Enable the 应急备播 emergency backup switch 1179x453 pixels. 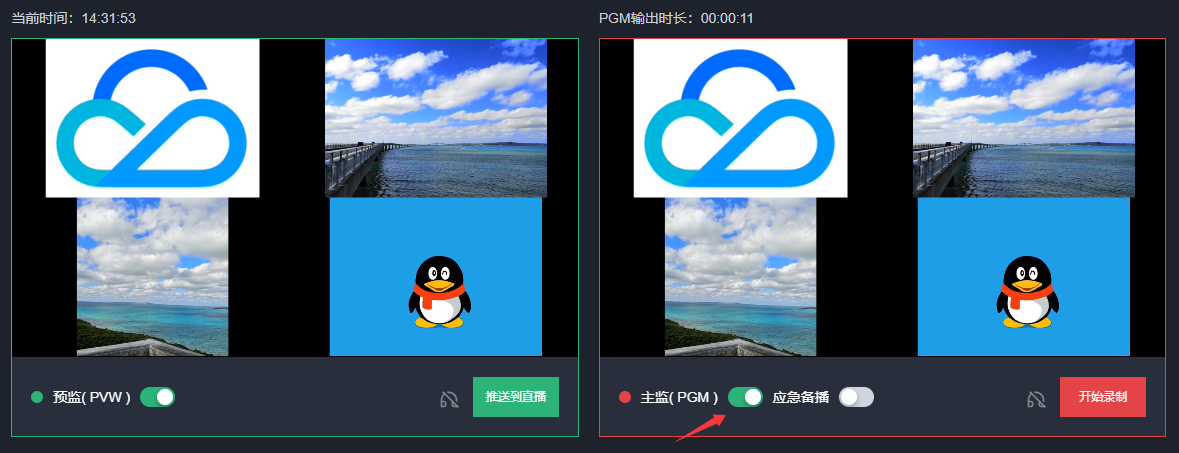coord(856,397)
